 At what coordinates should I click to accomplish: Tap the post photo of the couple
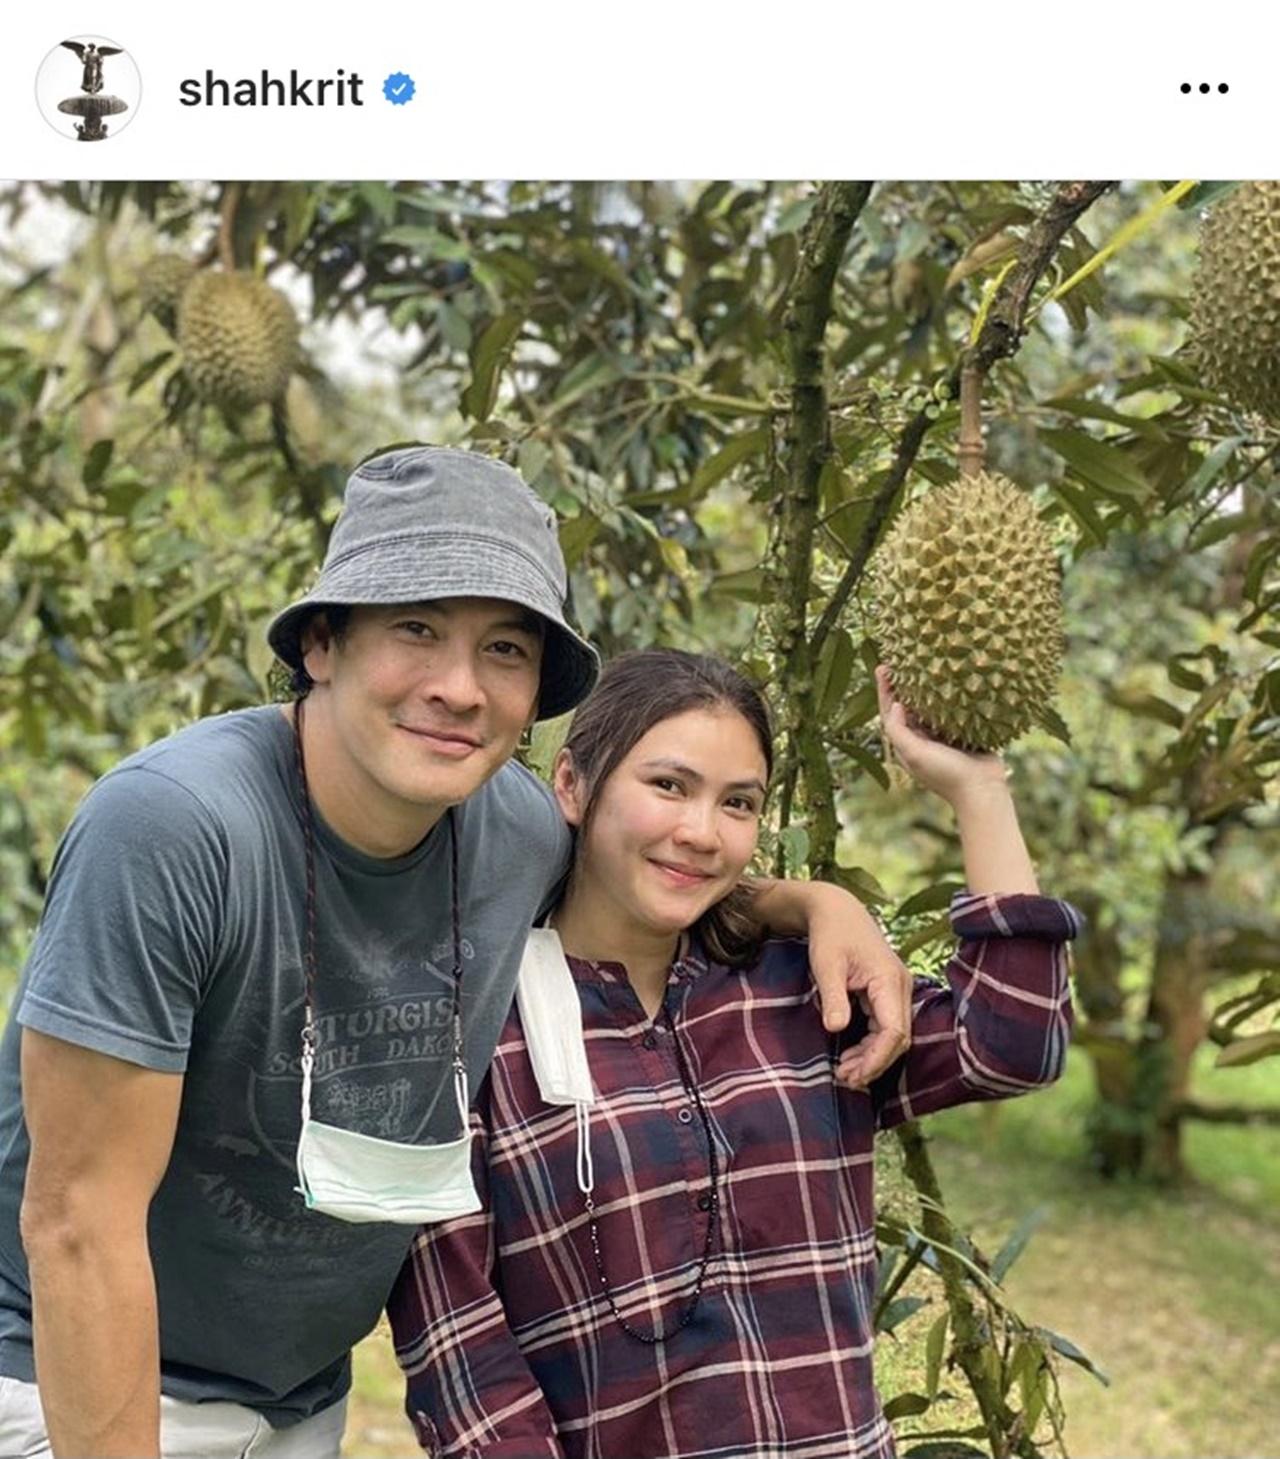(640, 819)
